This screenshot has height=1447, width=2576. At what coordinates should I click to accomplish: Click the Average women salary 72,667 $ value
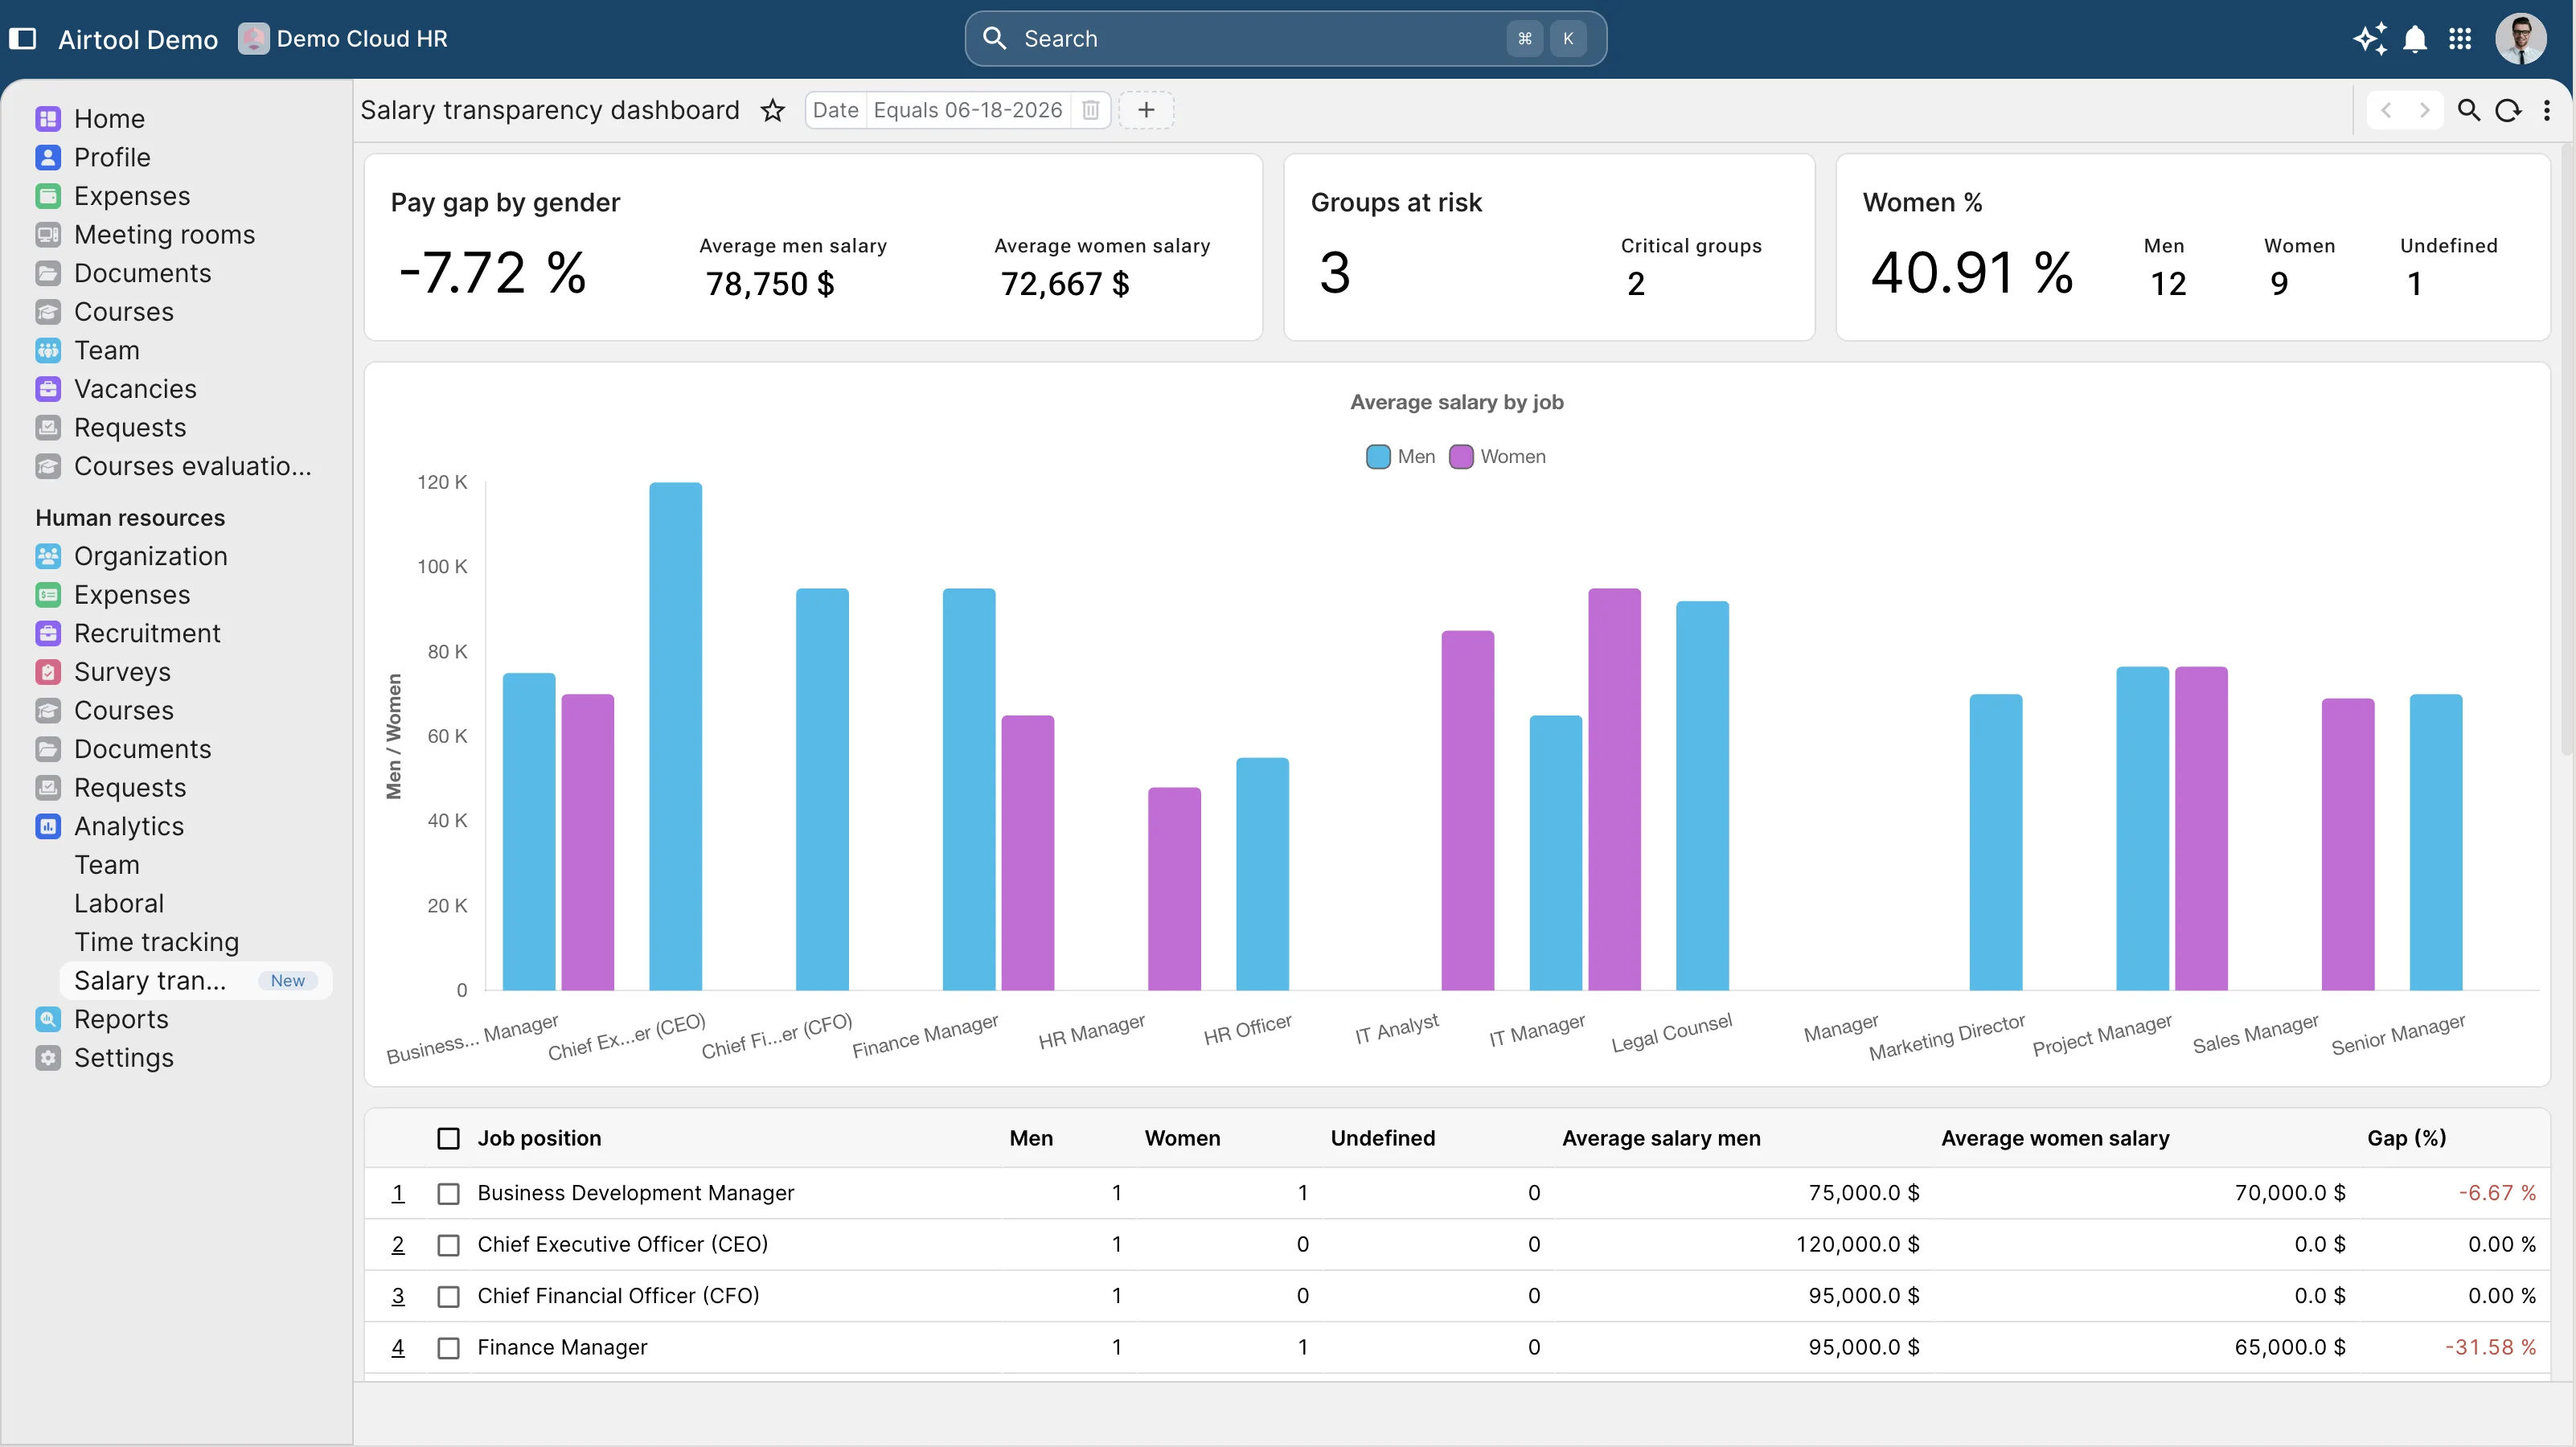(x=1065, y=285)
